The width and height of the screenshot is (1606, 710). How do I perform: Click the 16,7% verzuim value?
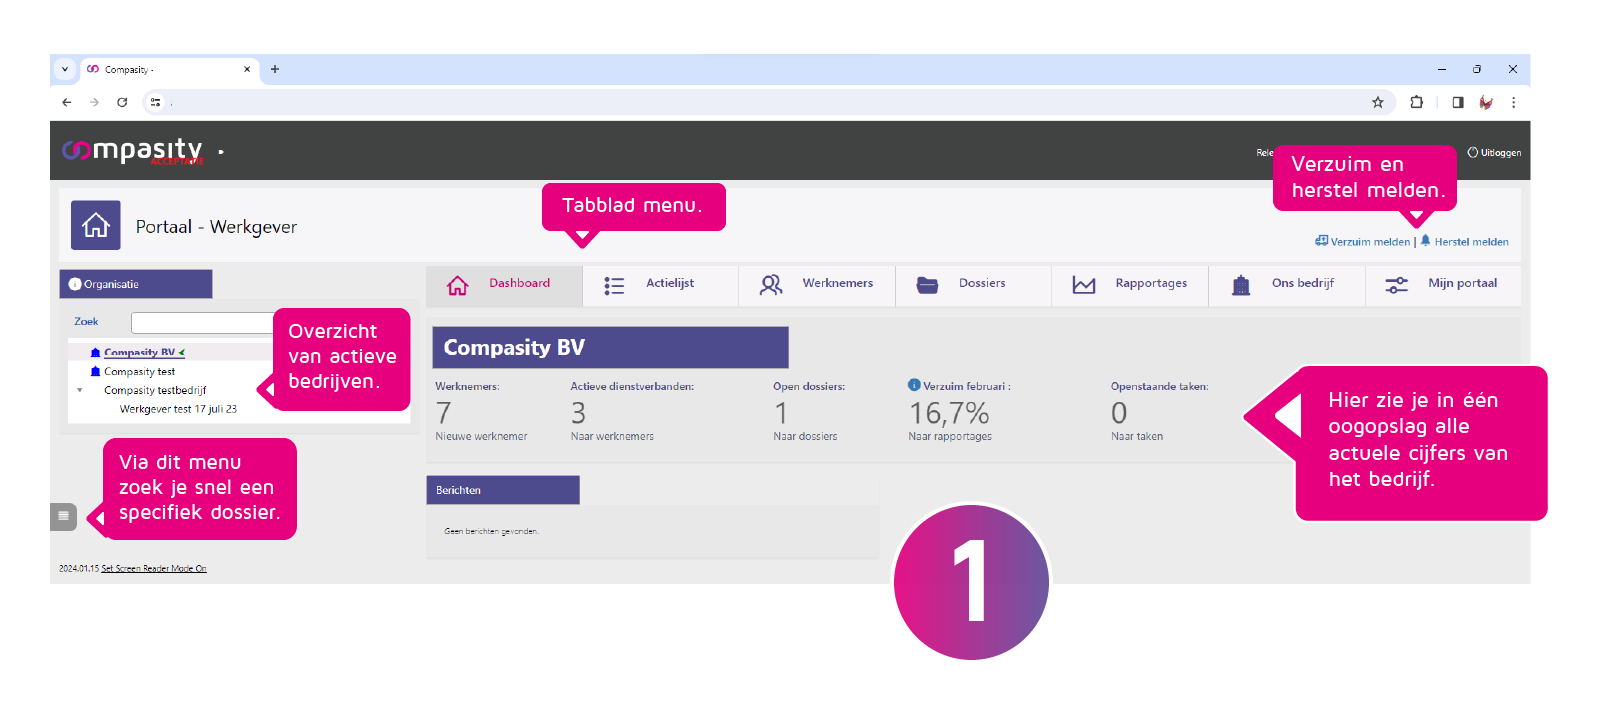point(949,413)
